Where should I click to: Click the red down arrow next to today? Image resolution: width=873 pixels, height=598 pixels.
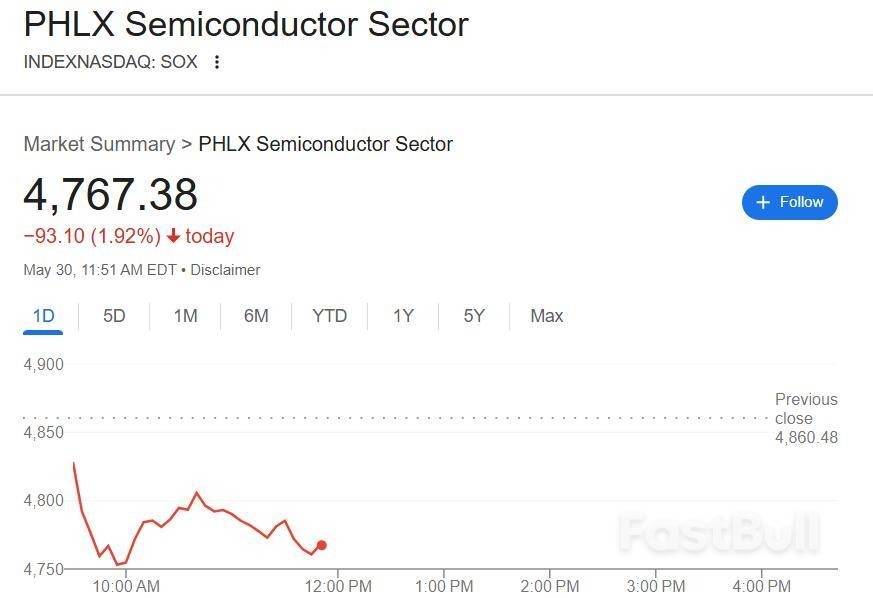tap(173, 237)
